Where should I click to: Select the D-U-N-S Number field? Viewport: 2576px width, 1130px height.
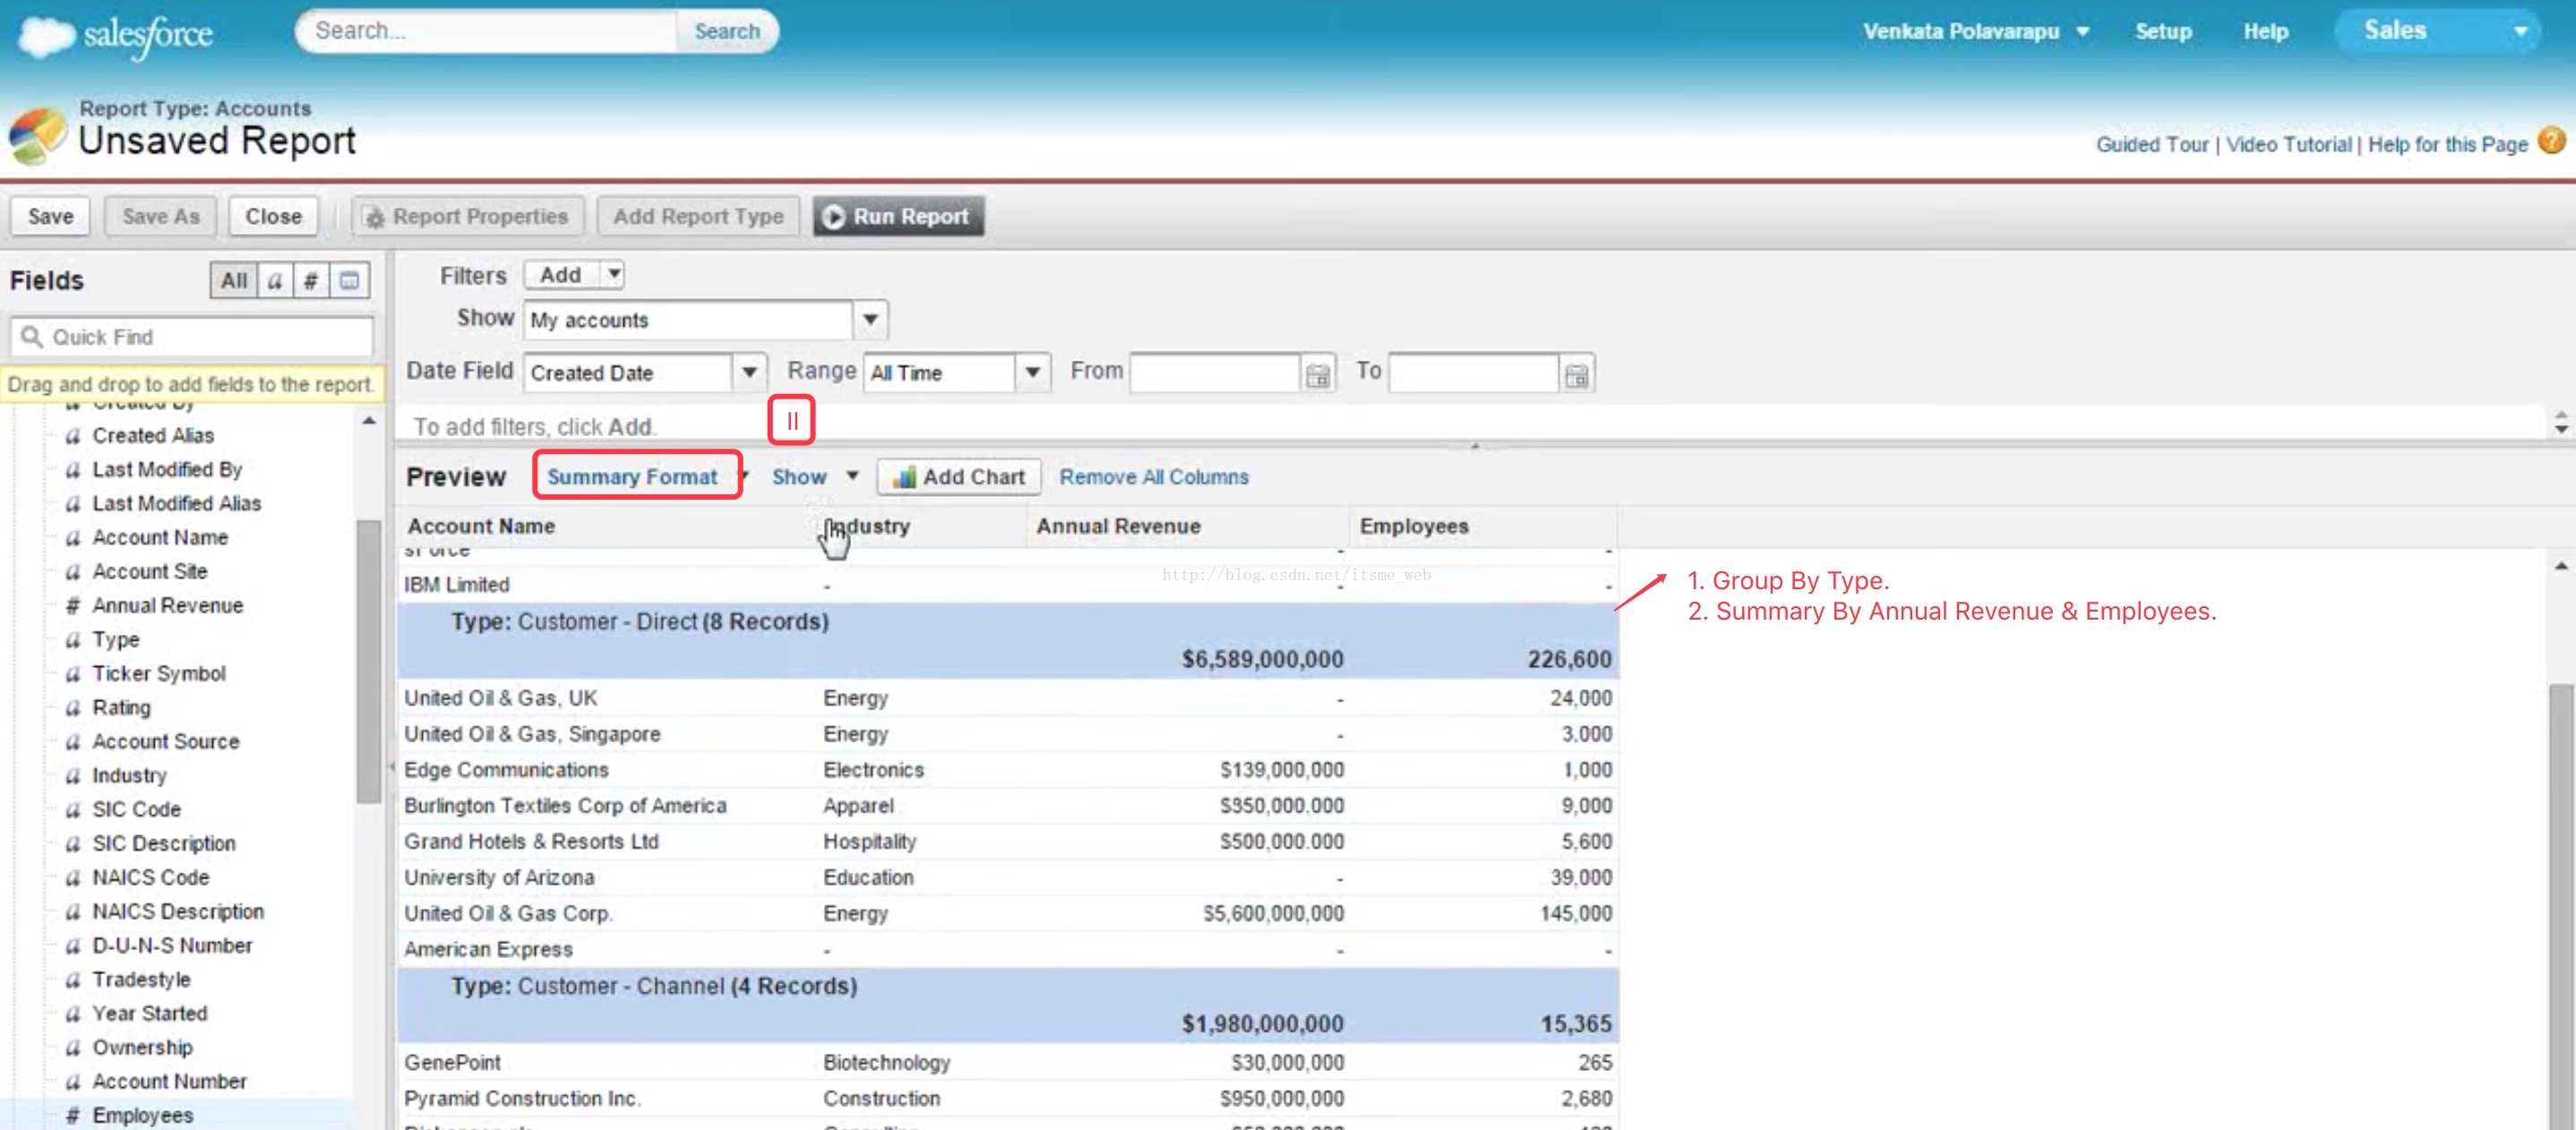coord(171,946)
